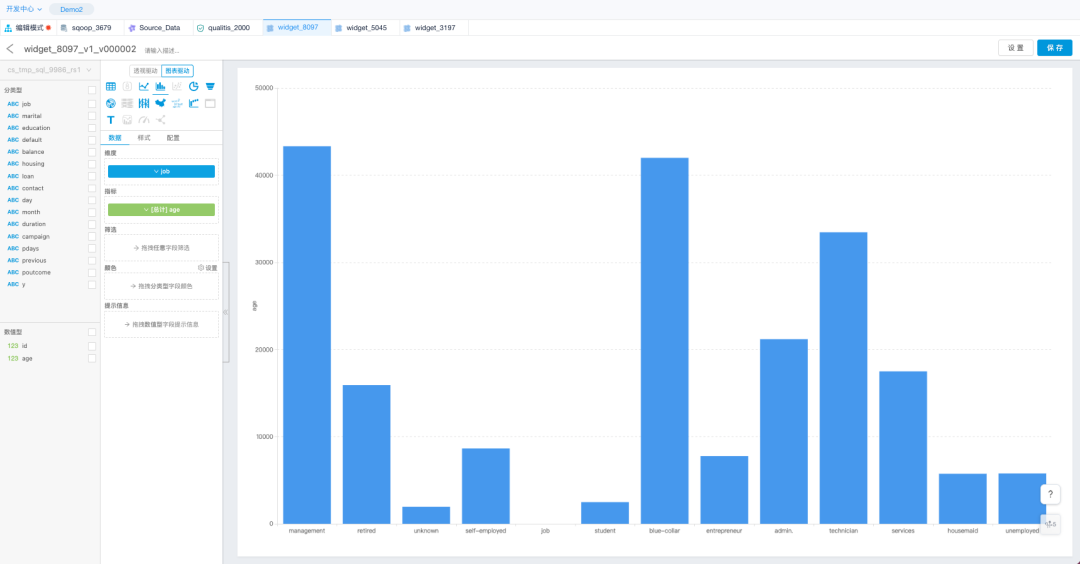Open the 开发中心 dropdown menu
The image size is (1080, 564).
pyautogui.click(x=24, y=8)
